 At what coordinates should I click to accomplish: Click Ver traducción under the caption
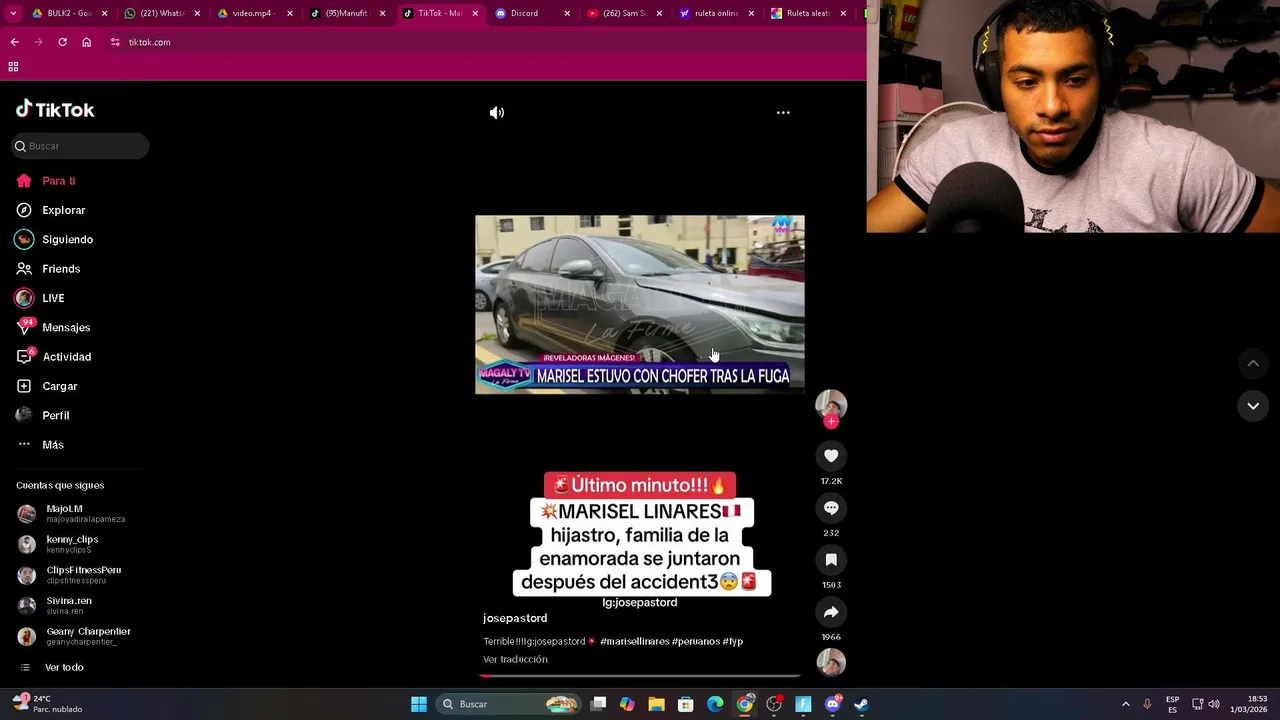click(x=515, y=660)
